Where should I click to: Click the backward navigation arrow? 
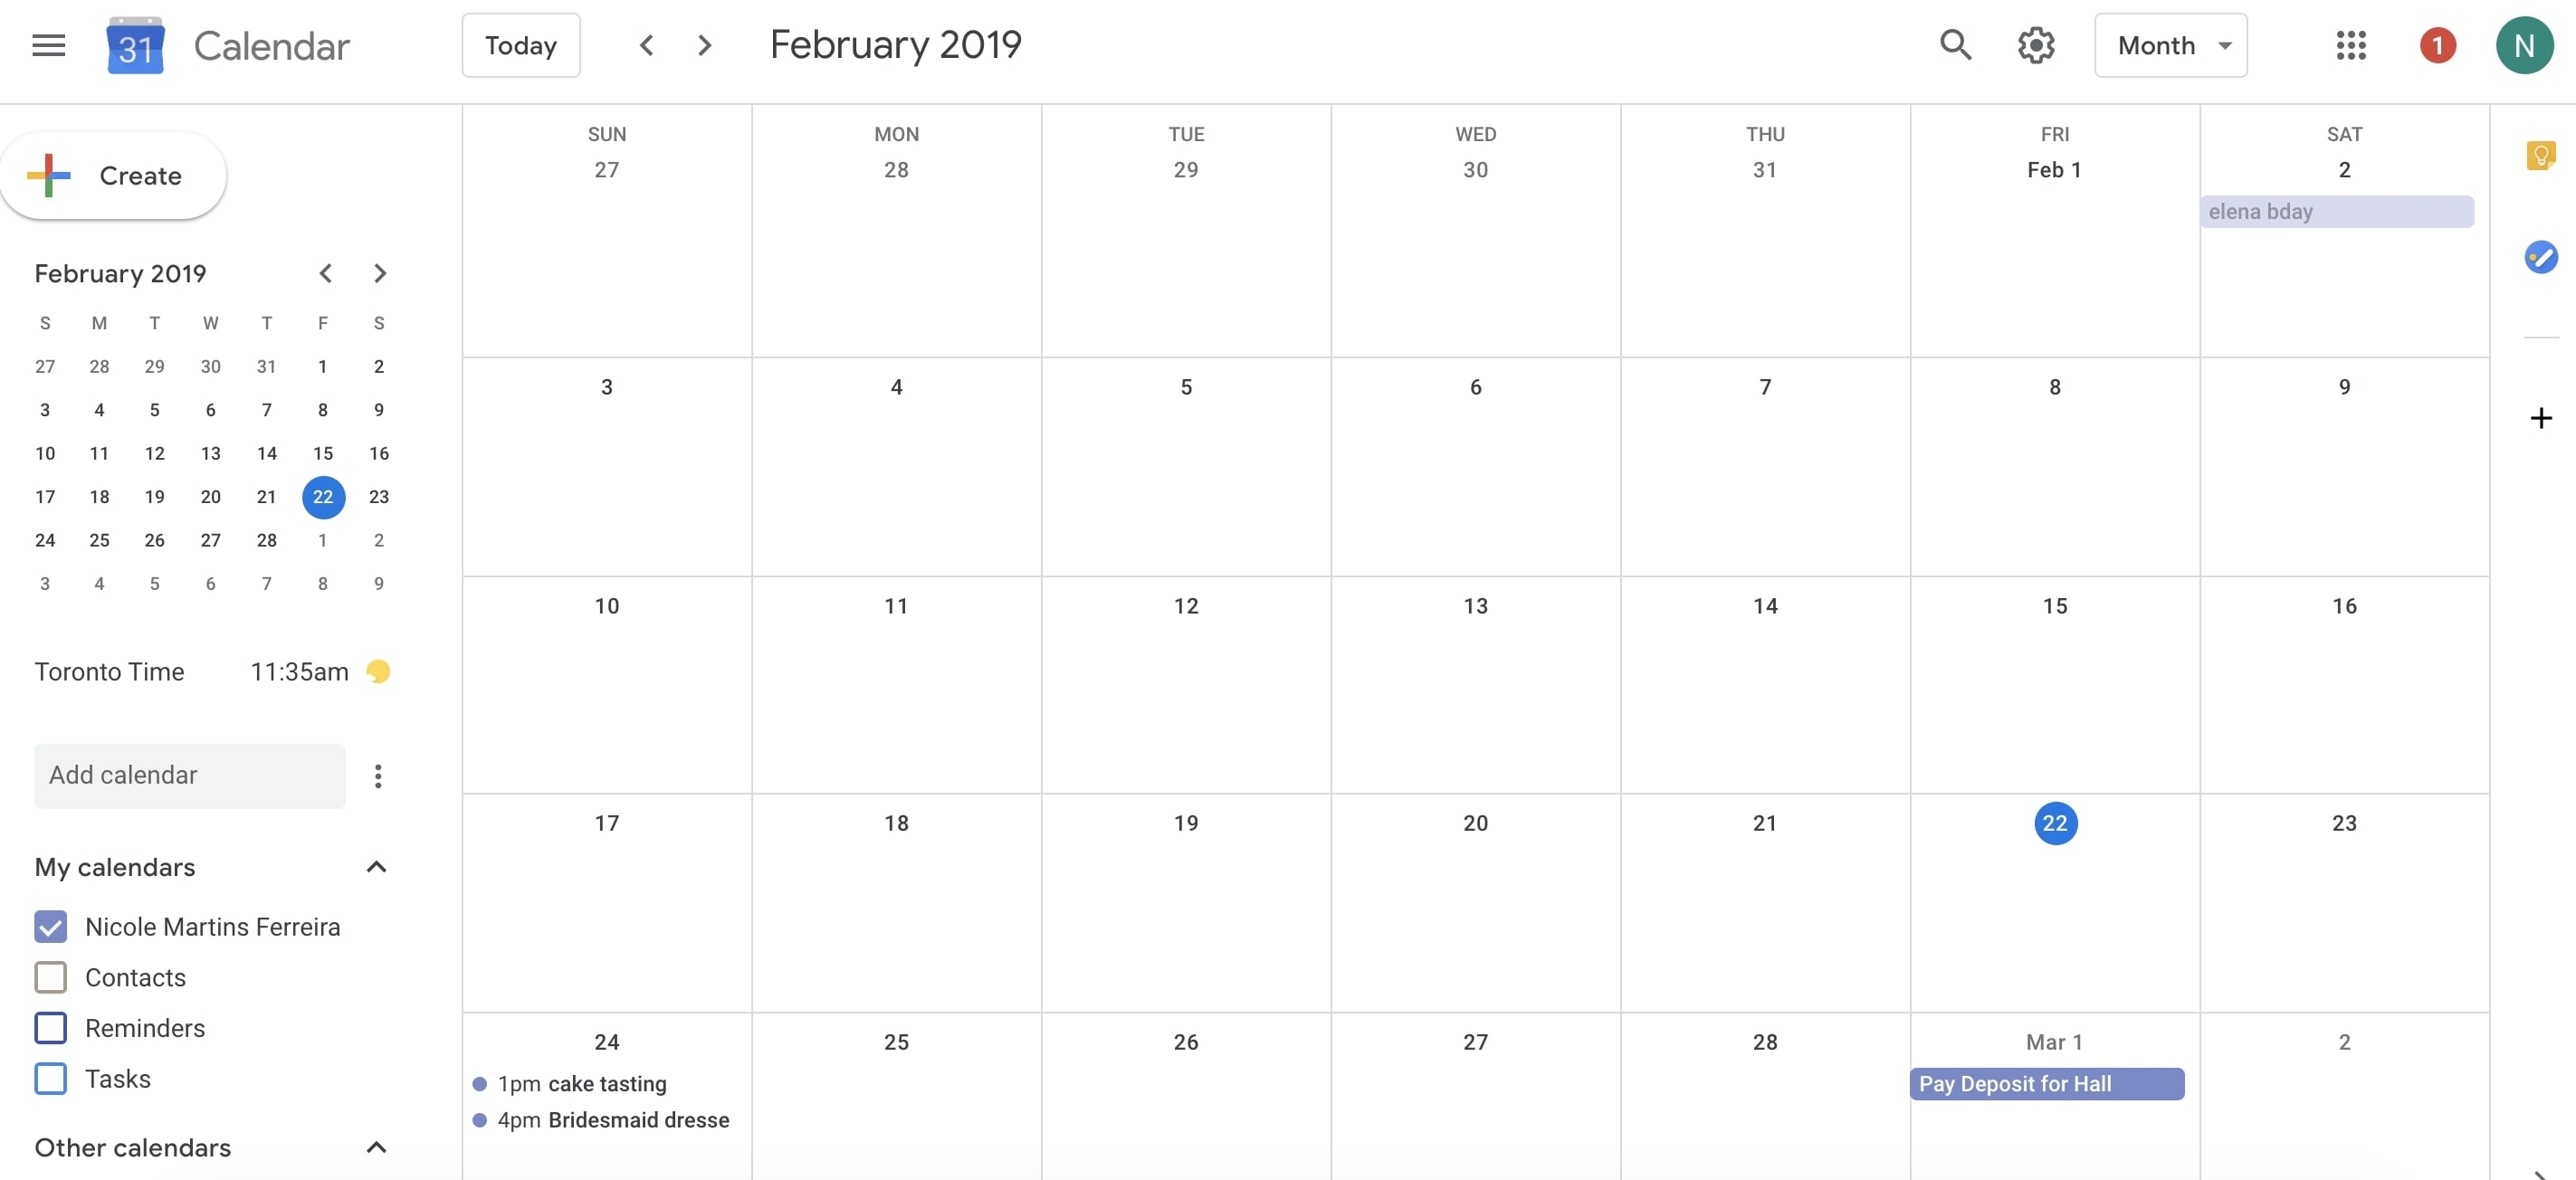pos(644,44)
